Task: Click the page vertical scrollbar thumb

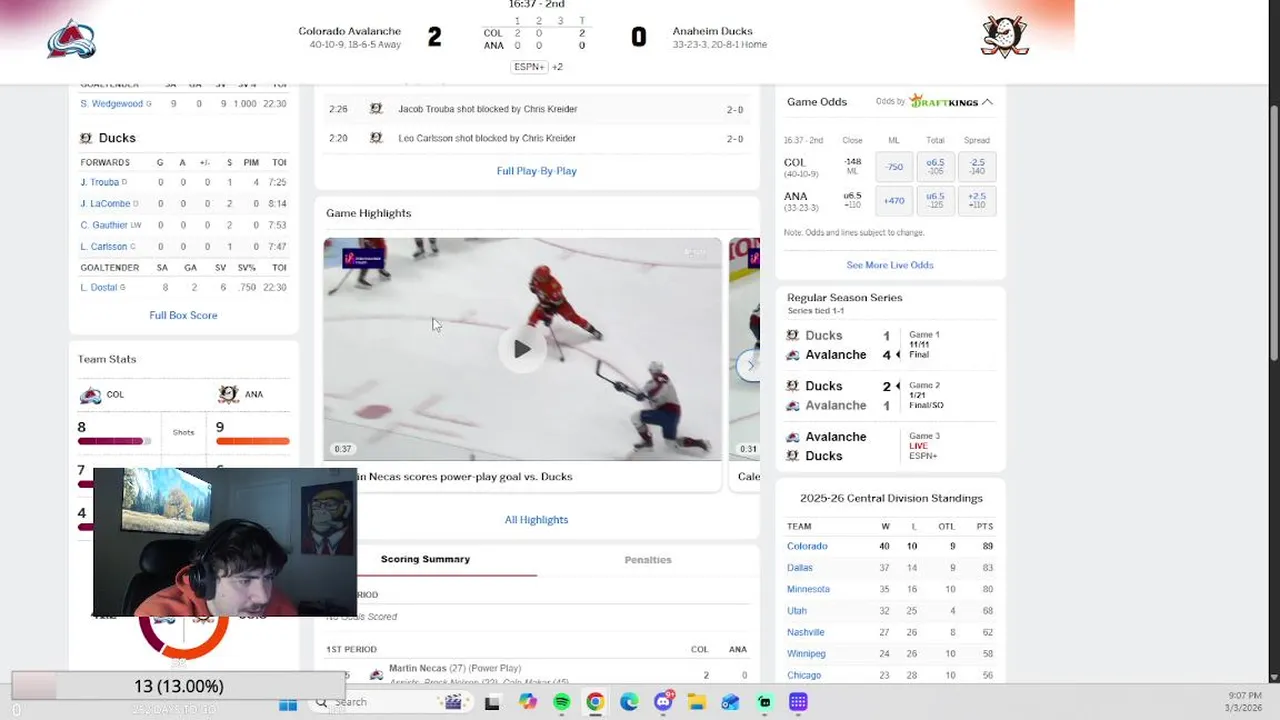Action: pos(1274,233)
